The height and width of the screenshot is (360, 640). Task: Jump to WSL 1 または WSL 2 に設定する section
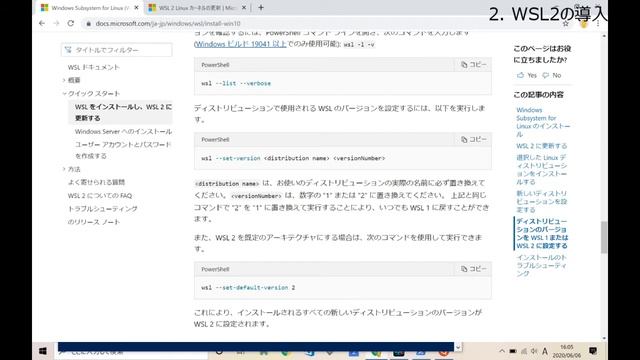click(x=542, y=233)
